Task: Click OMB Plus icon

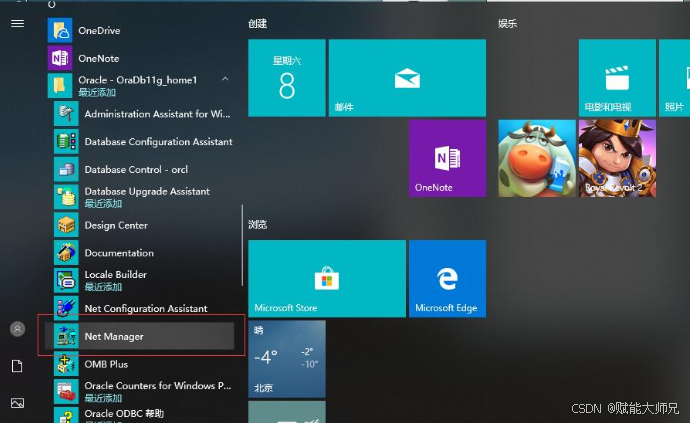Action: click(x=66, y=364)
